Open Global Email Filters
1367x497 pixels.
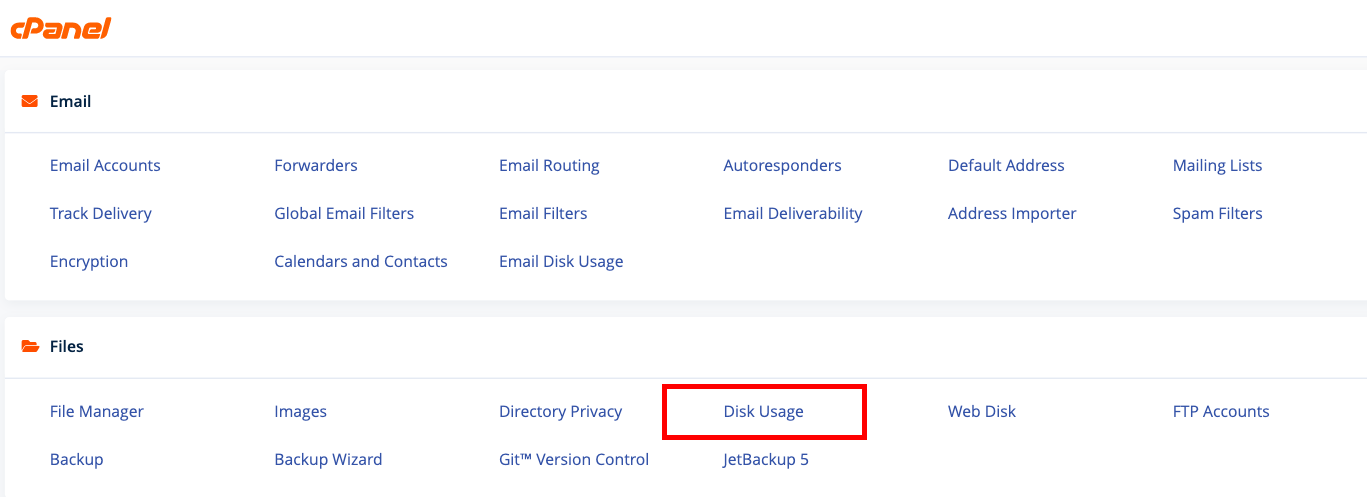(344, 213)
